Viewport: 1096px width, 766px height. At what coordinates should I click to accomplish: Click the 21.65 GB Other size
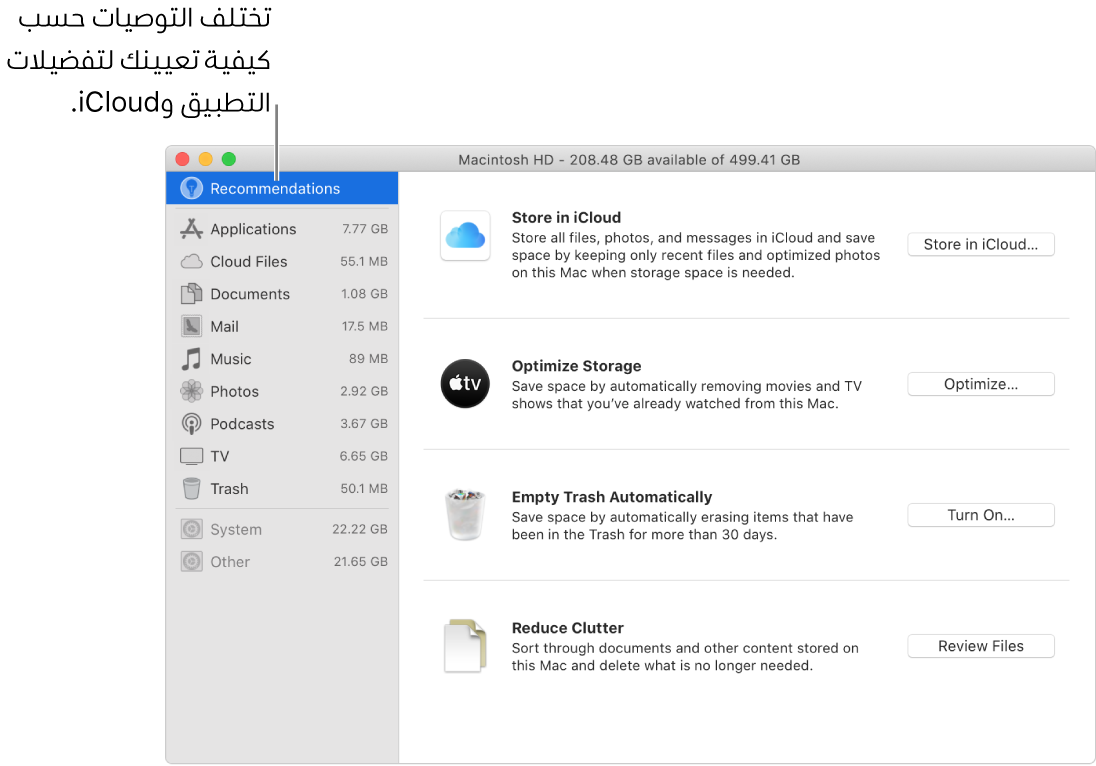[361, 561]
